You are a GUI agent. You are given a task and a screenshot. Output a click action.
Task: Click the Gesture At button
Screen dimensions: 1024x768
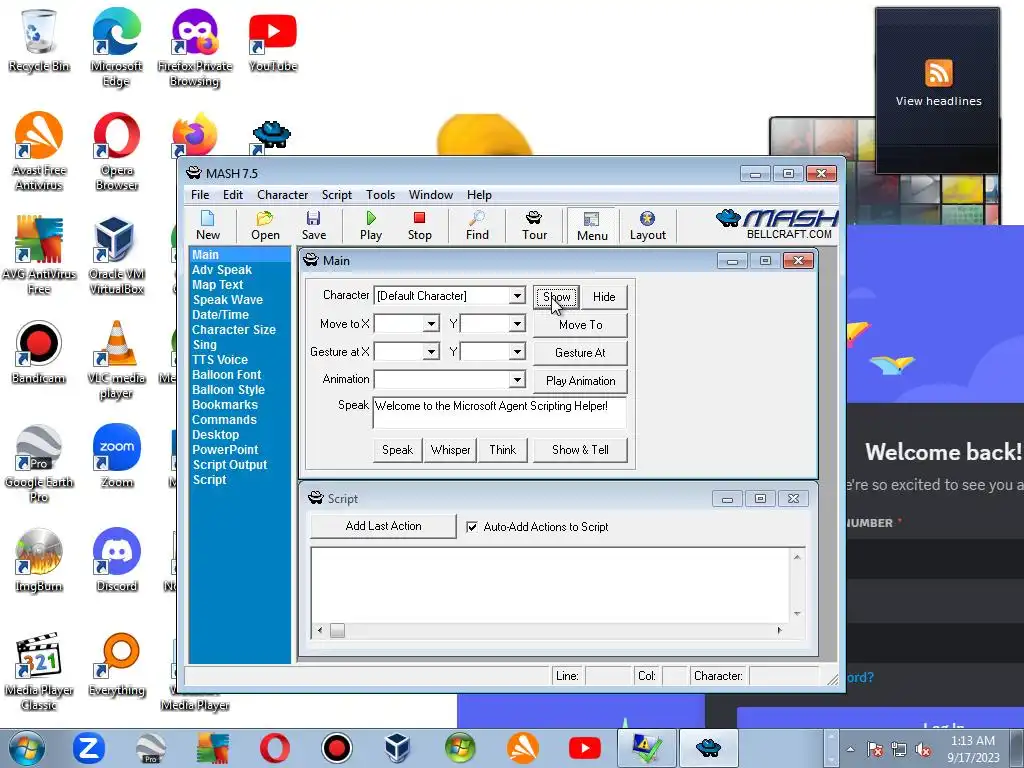[580, 353]
